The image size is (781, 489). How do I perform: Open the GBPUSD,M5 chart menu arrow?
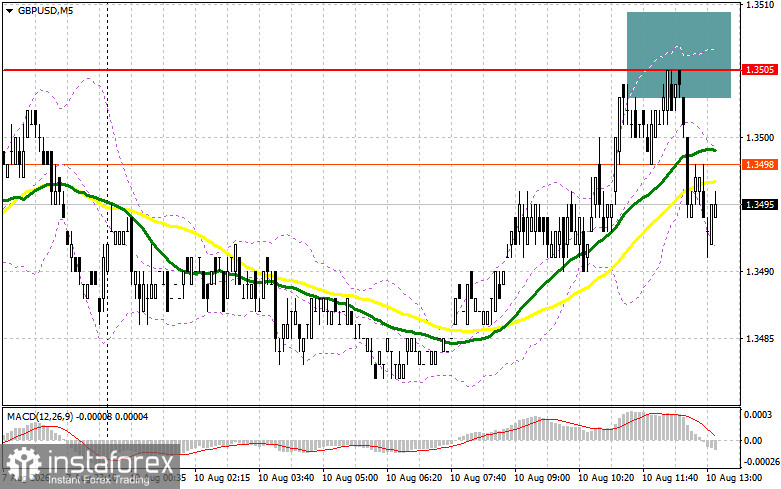tap(9, 10)
